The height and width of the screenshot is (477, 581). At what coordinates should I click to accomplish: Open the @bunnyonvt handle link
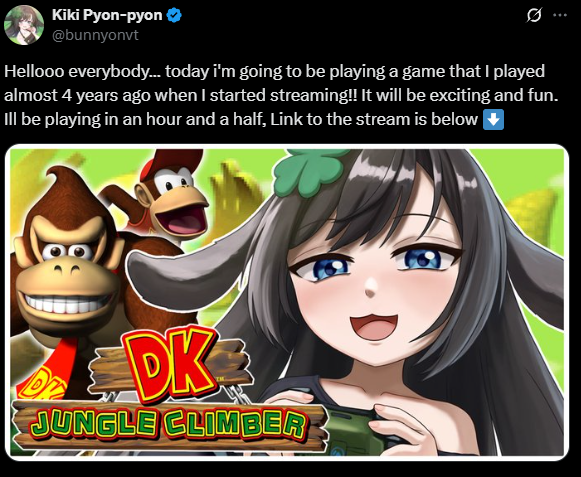click(95, 35)
